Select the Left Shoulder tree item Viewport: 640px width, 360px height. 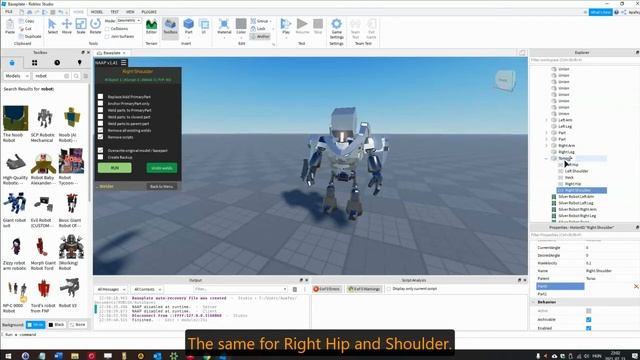coord(576,171)
